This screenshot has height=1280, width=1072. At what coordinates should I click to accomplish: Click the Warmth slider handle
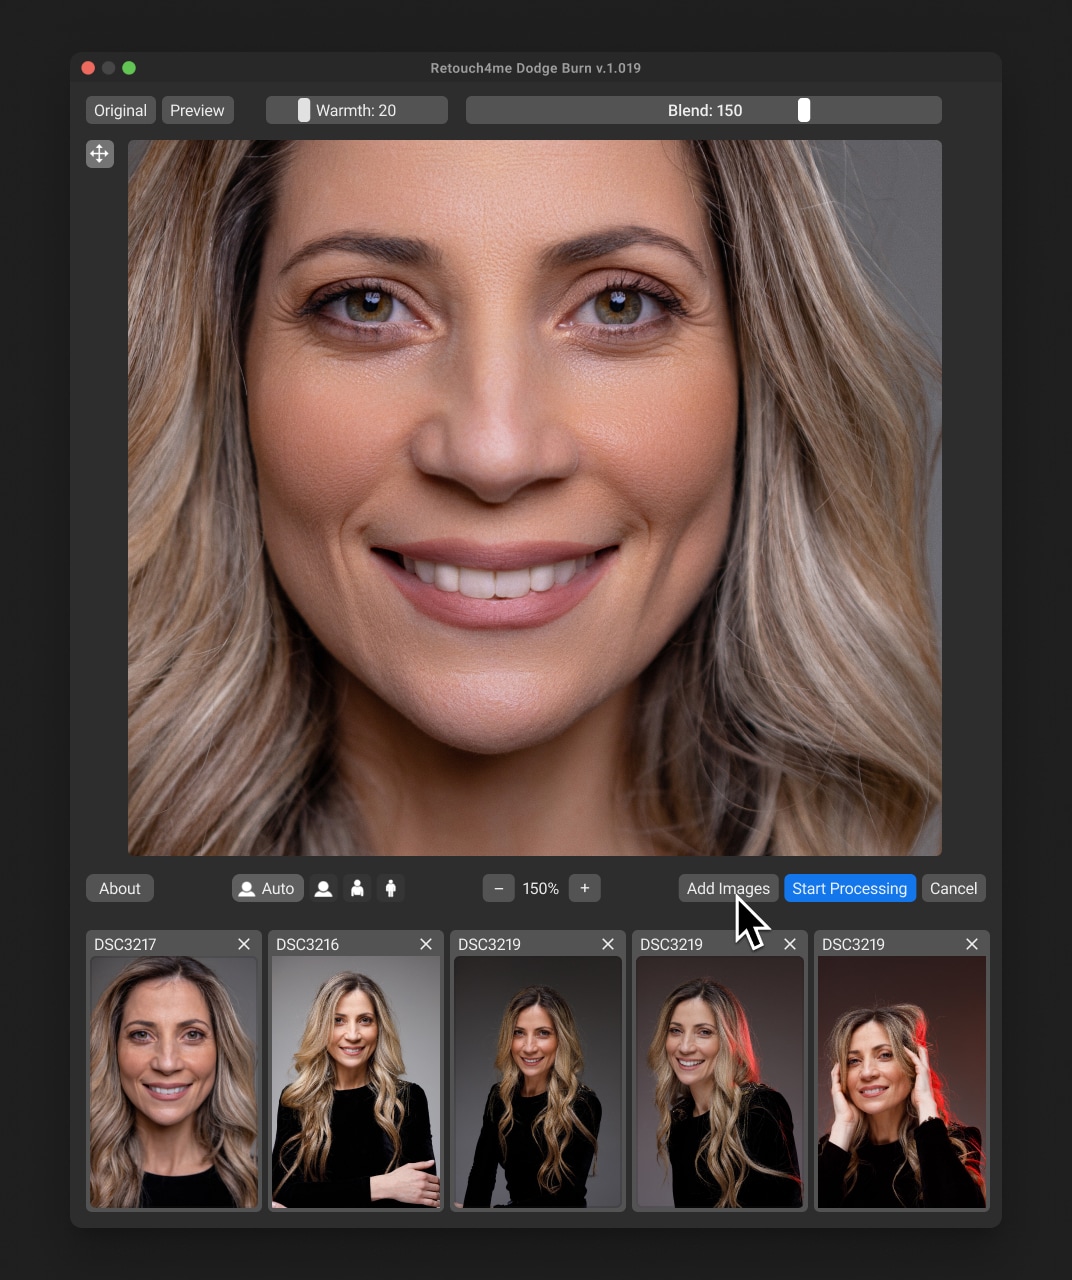tap(304, 110)
